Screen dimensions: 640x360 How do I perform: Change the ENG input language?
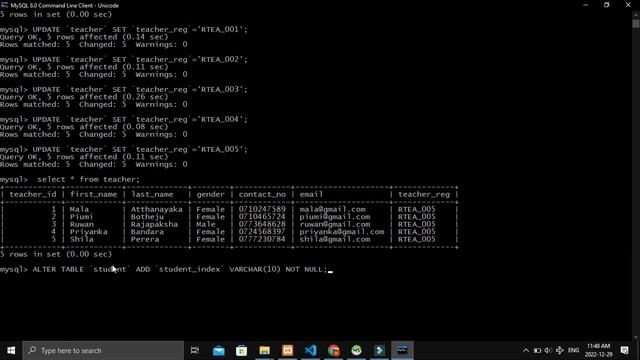point(573,350)
